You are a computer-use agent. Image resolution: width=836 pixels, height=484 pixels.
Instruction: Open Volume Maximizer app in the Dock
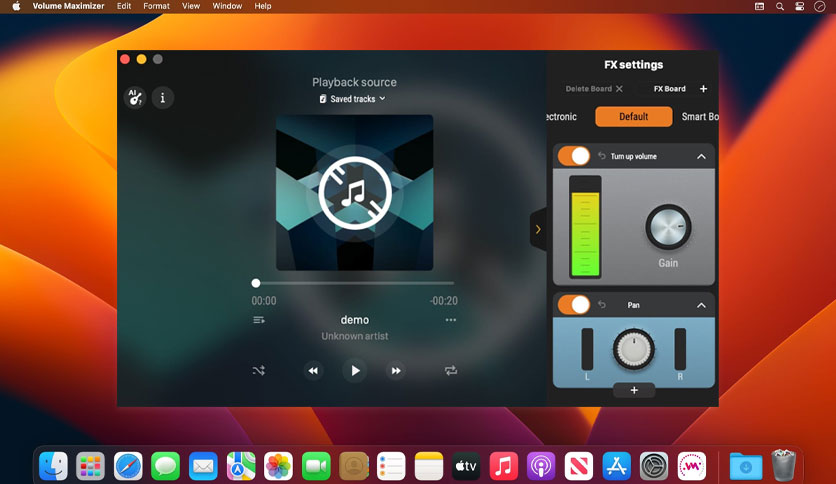(x=692, y=466)
